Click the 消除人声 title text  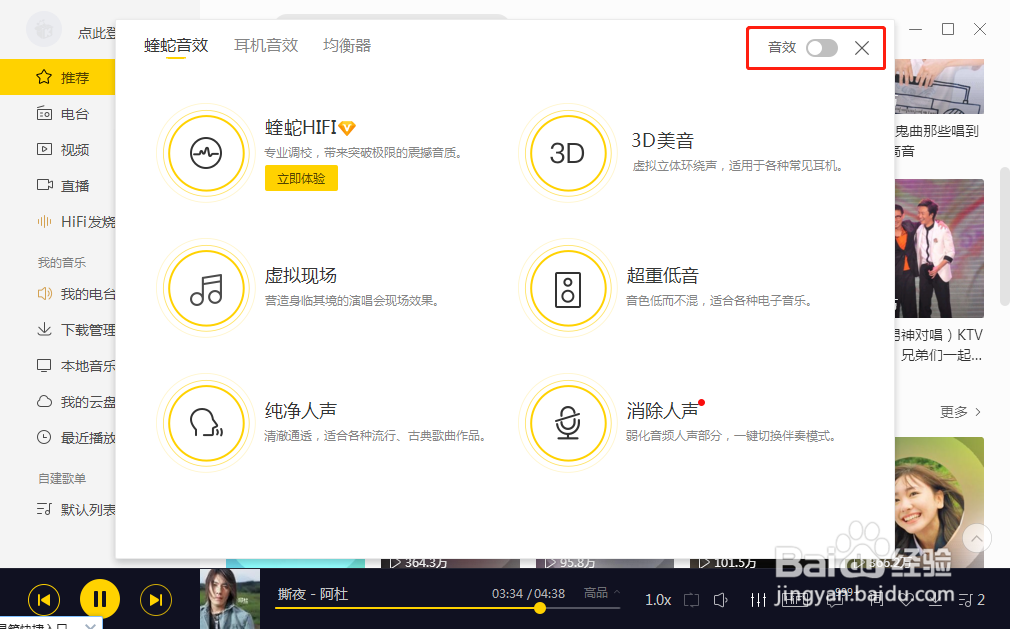point(663,411)
